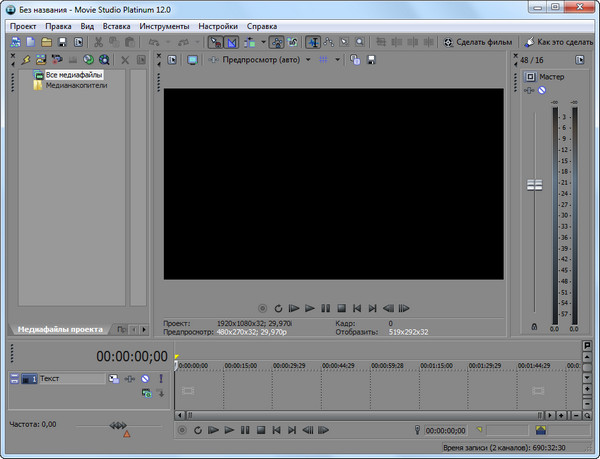
Task: Open the Вставка menu
Action: [116, 25]
